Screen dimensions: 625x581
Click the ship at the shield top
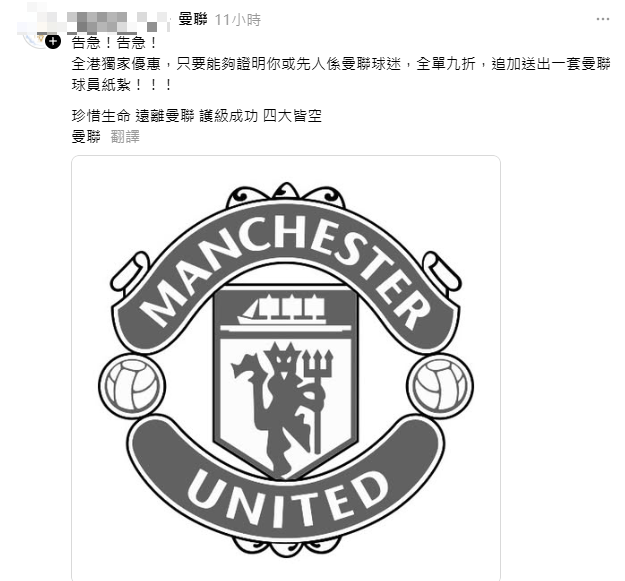pos(282,310)
